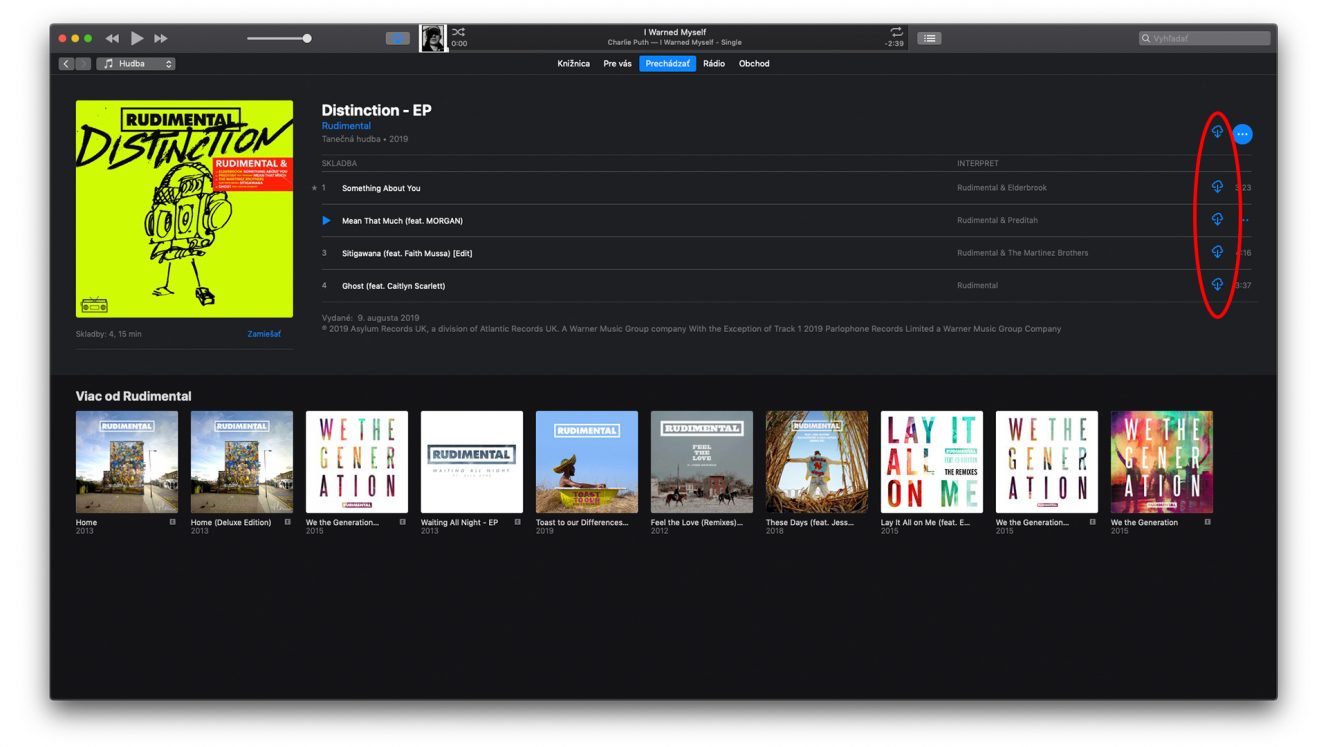Image resolution: width=1328 pixels, height=747 pixels.
Task: Open the Hudba media type dropdown
Action: pos(136,64)
